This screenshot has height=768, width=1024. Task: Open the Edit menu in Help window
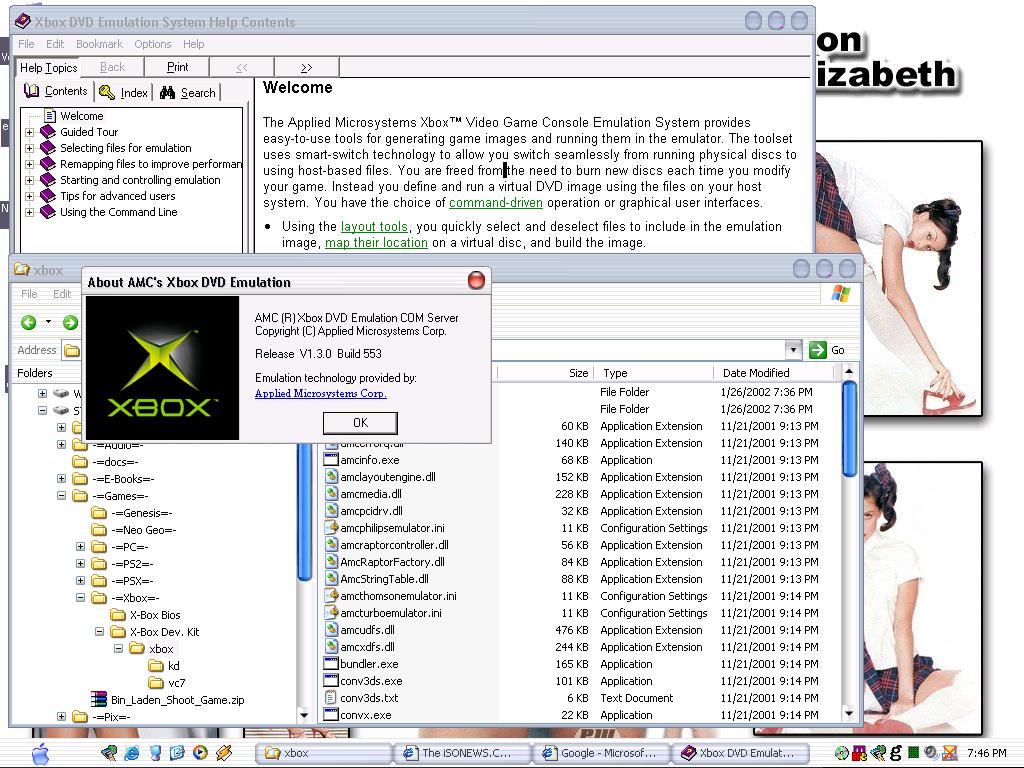[x=55, y=44]
